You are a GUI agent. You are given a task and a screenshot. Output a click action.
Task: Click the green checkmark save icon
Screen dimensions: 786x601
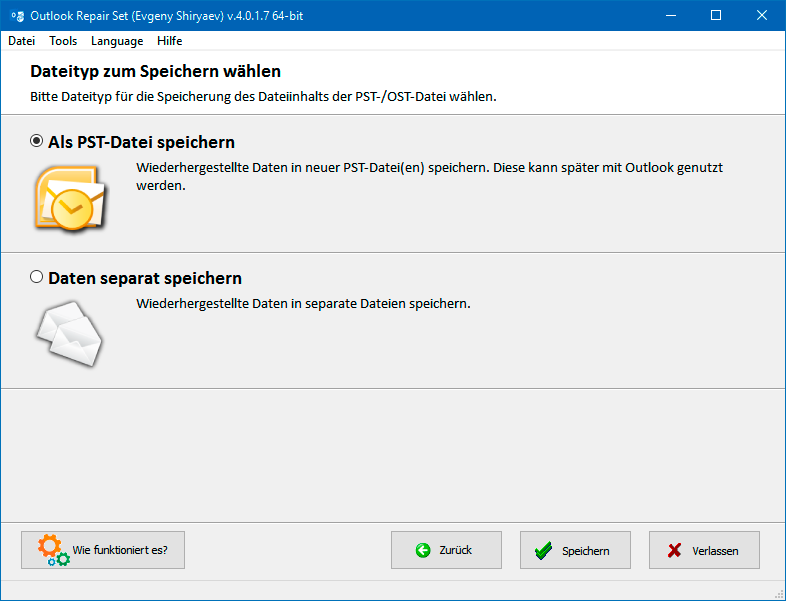[x=543, y=550]
